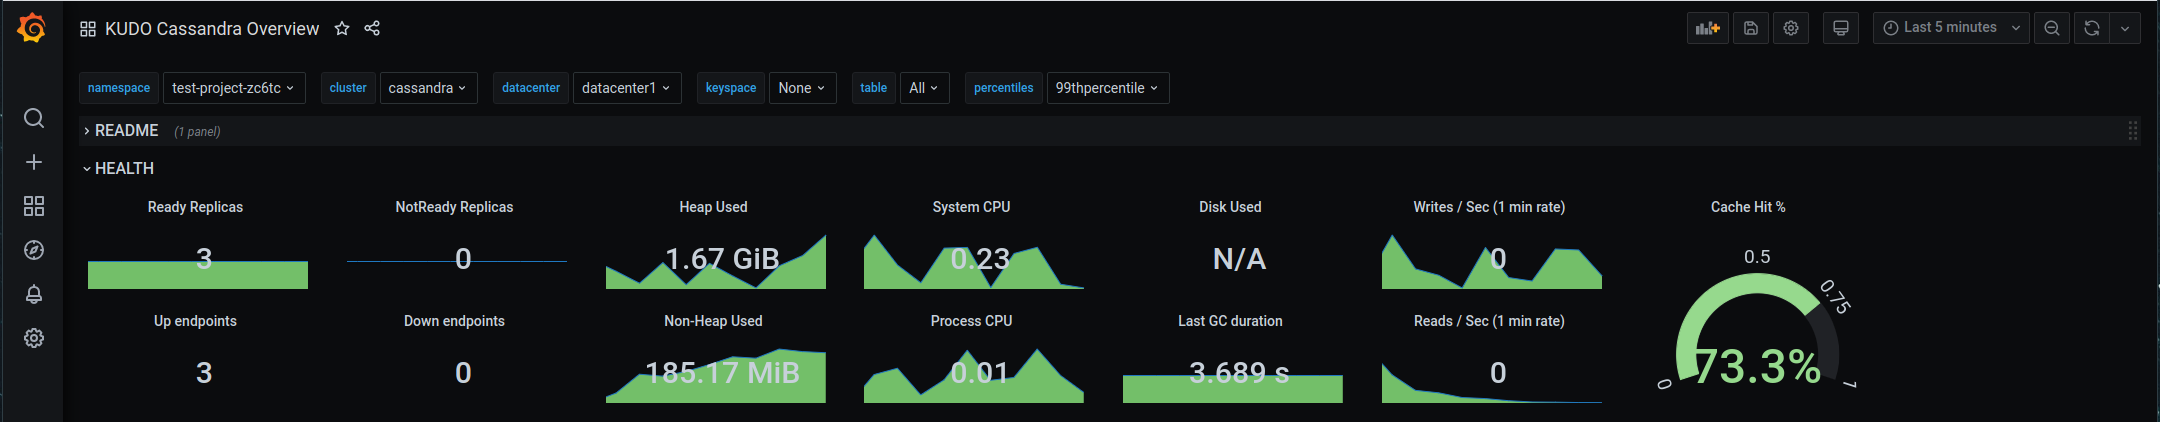2160x422 pixels.
Task: Open the sidebar Dashboards icon
Action: tap(34, 206)
